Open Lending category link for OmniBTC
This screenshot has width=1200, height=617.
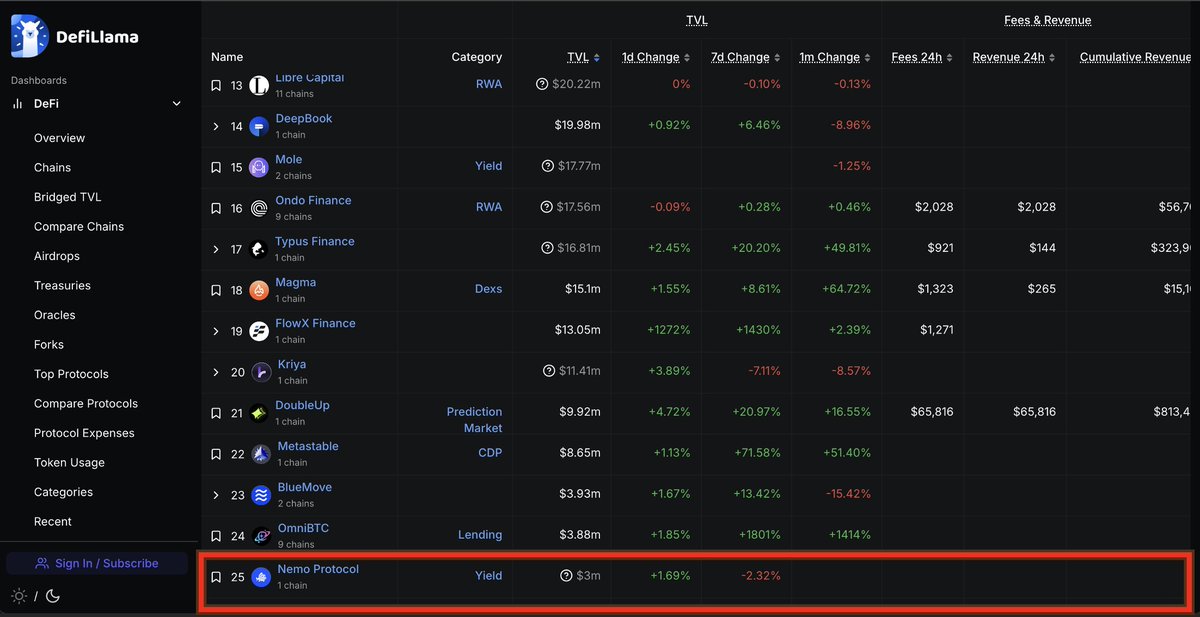[480, 535]
